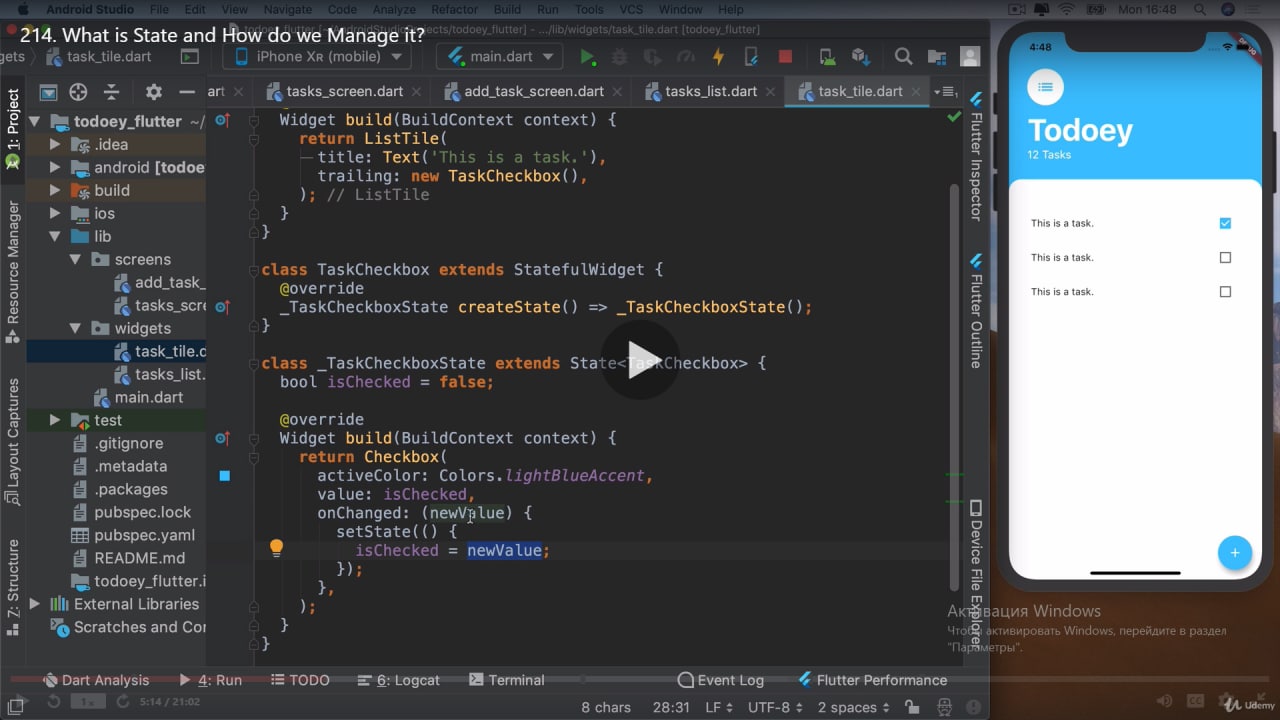The image size is (1280, 720).
Task: Click the Project view selector icon
Action: point(48,92)
